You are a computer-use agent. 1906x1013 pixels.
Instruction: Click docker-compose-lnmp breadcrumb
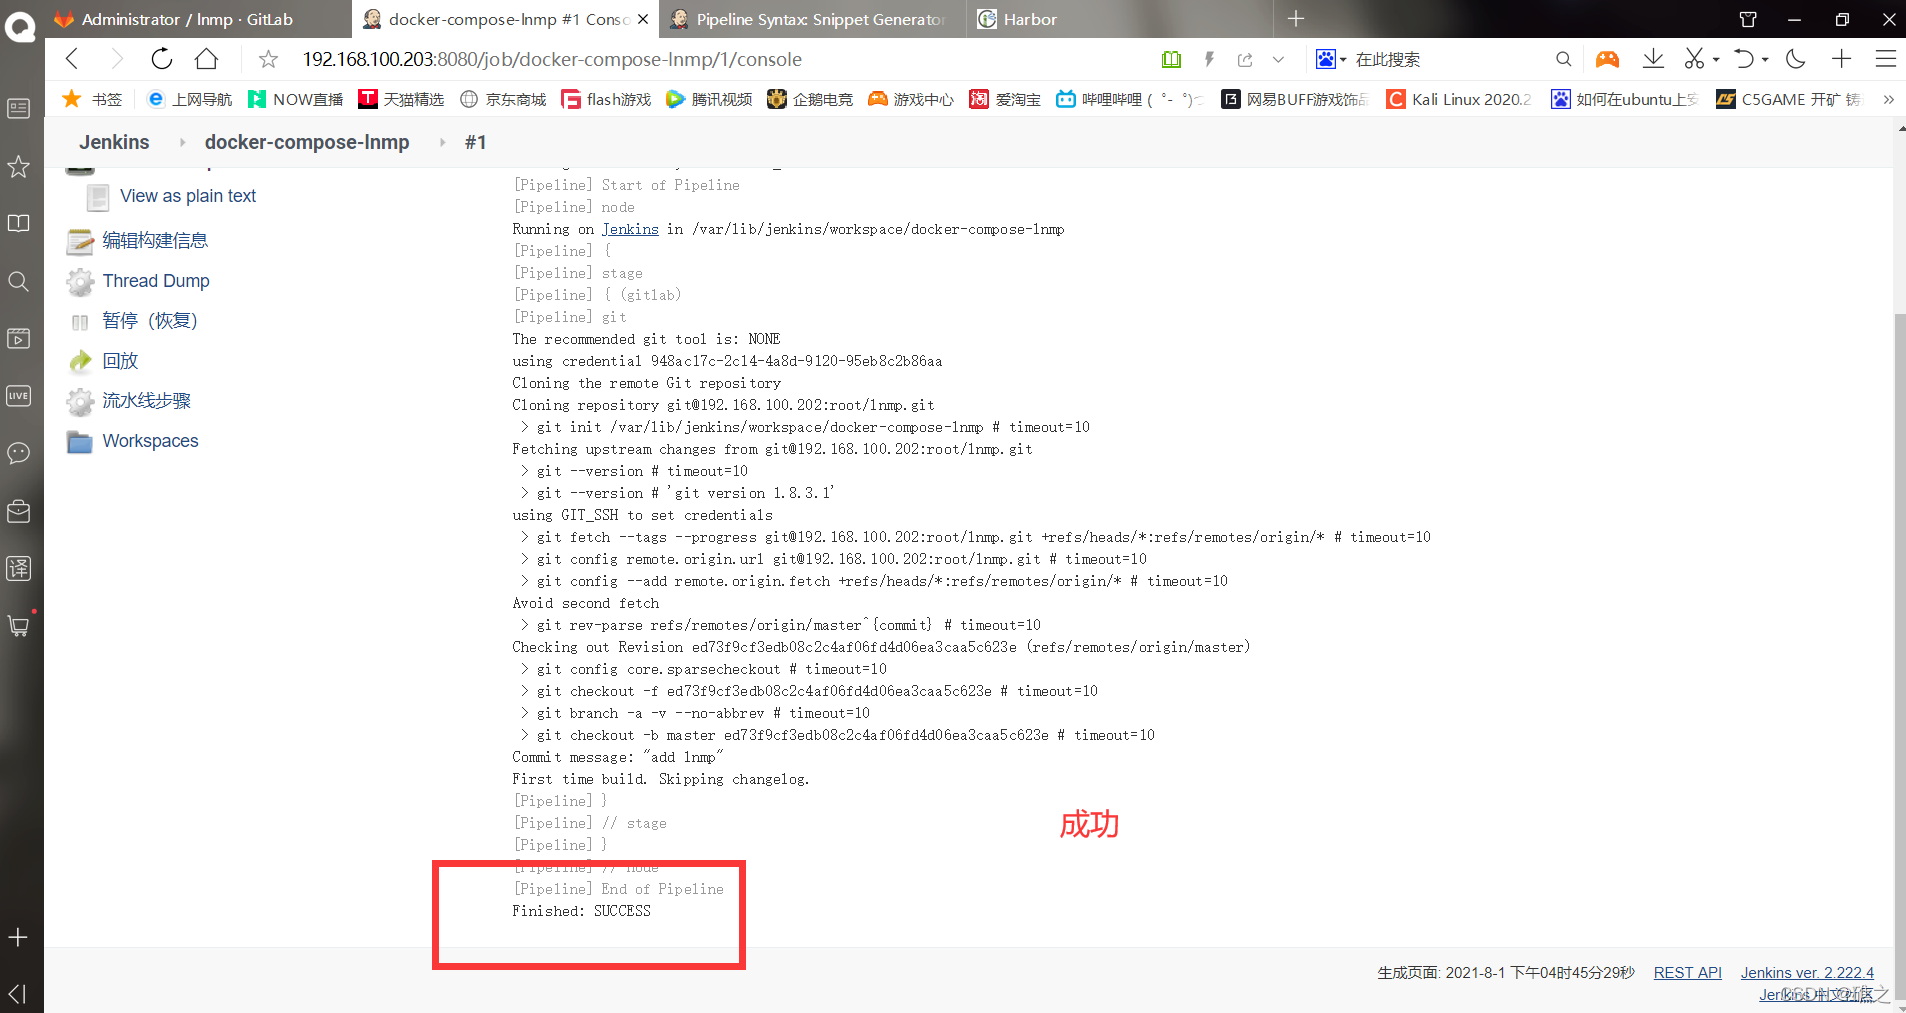(x=307, y=142)
